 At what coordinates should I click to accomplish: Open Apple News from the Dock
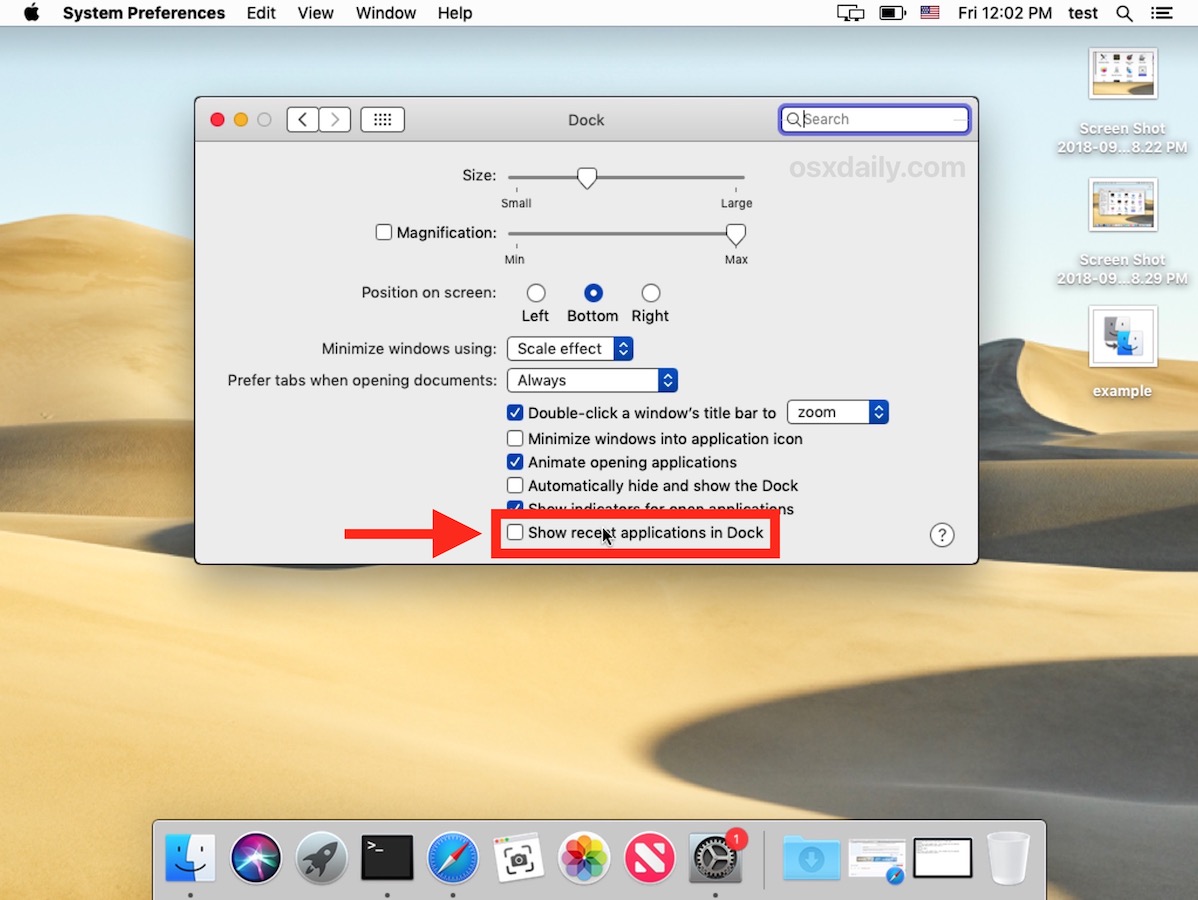click(x=649, y=857)
